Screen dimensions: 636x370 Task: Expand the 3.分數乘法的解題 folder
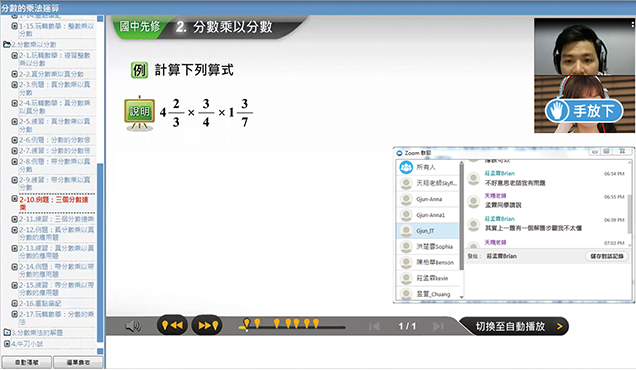click(x=7, y=332)
